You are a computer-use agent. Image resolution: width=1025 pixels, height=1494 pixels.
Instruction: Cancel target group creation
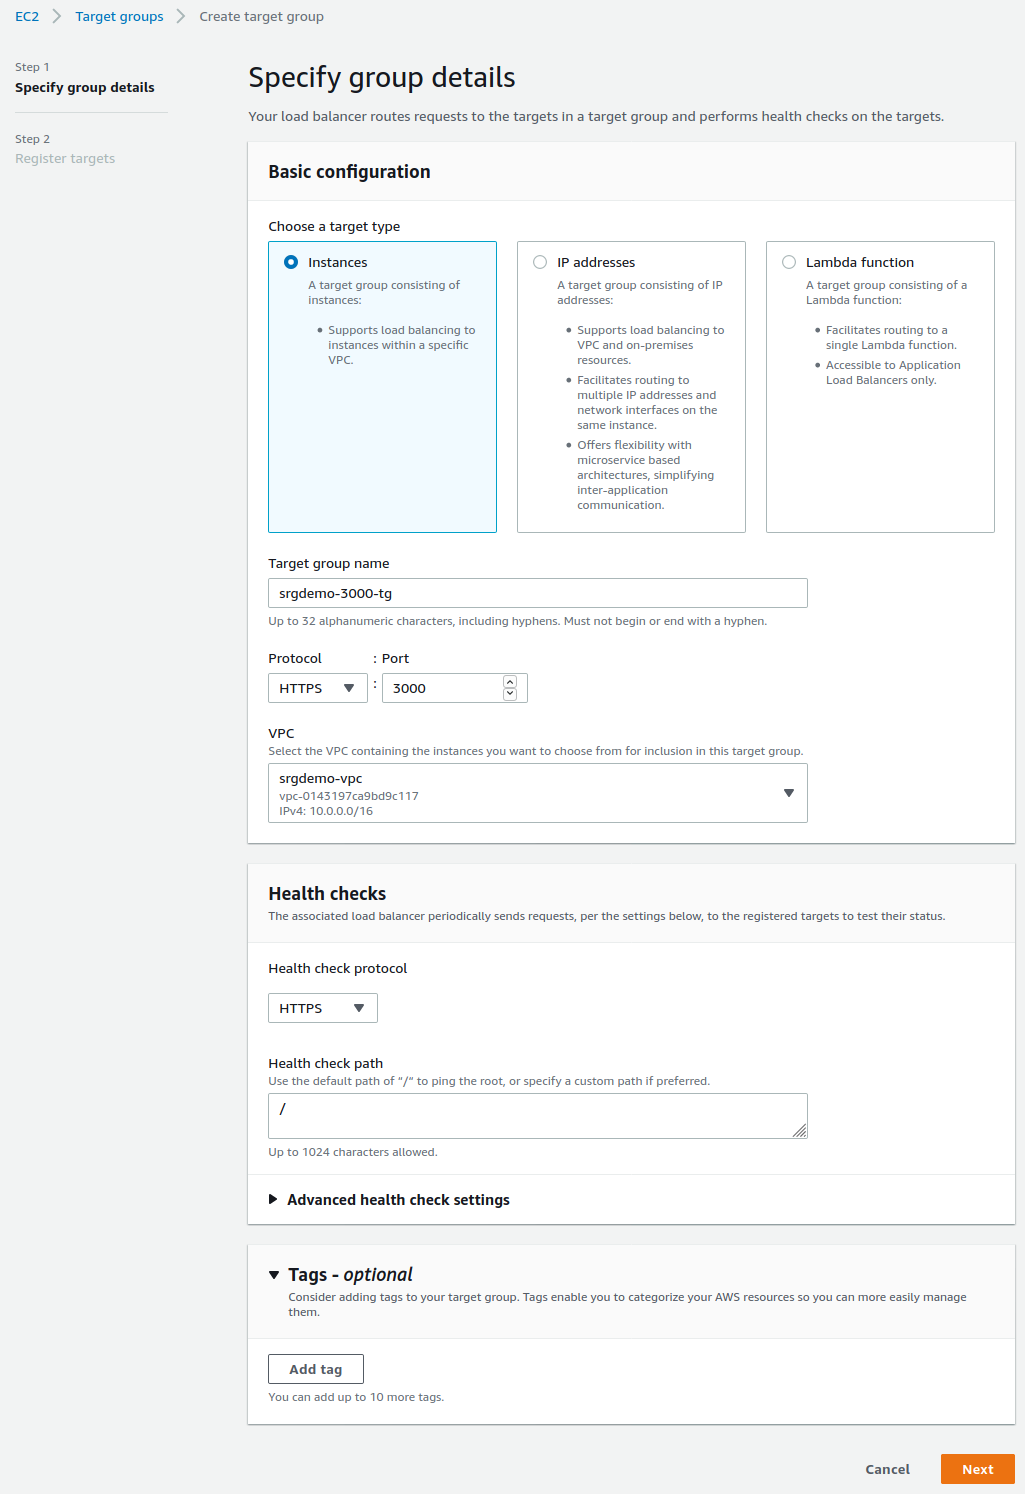887,1469
